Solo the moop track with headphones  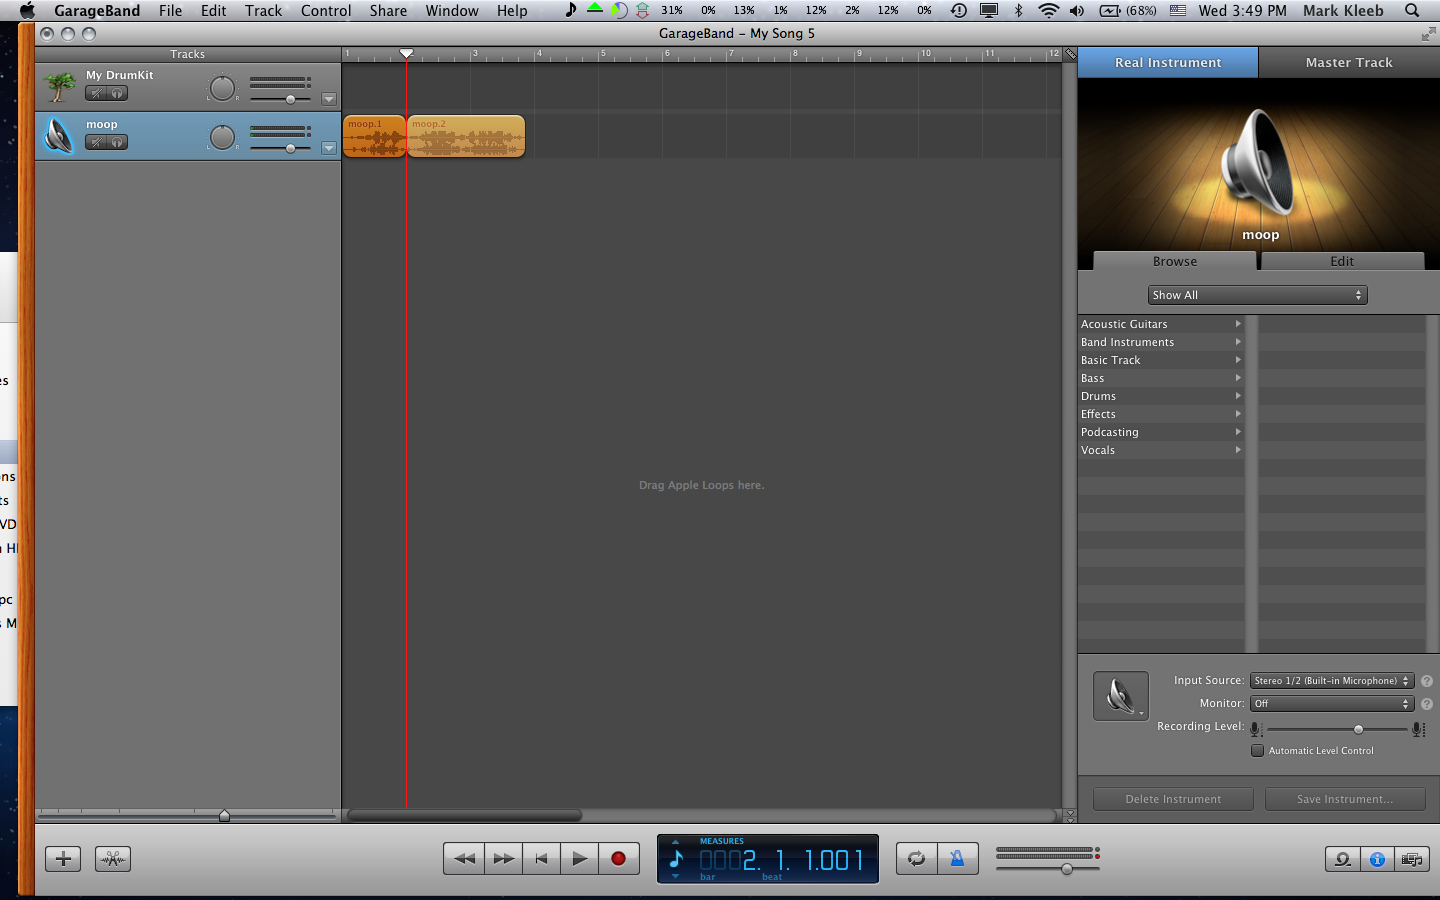pyautogui.click(x=117, y=142)
